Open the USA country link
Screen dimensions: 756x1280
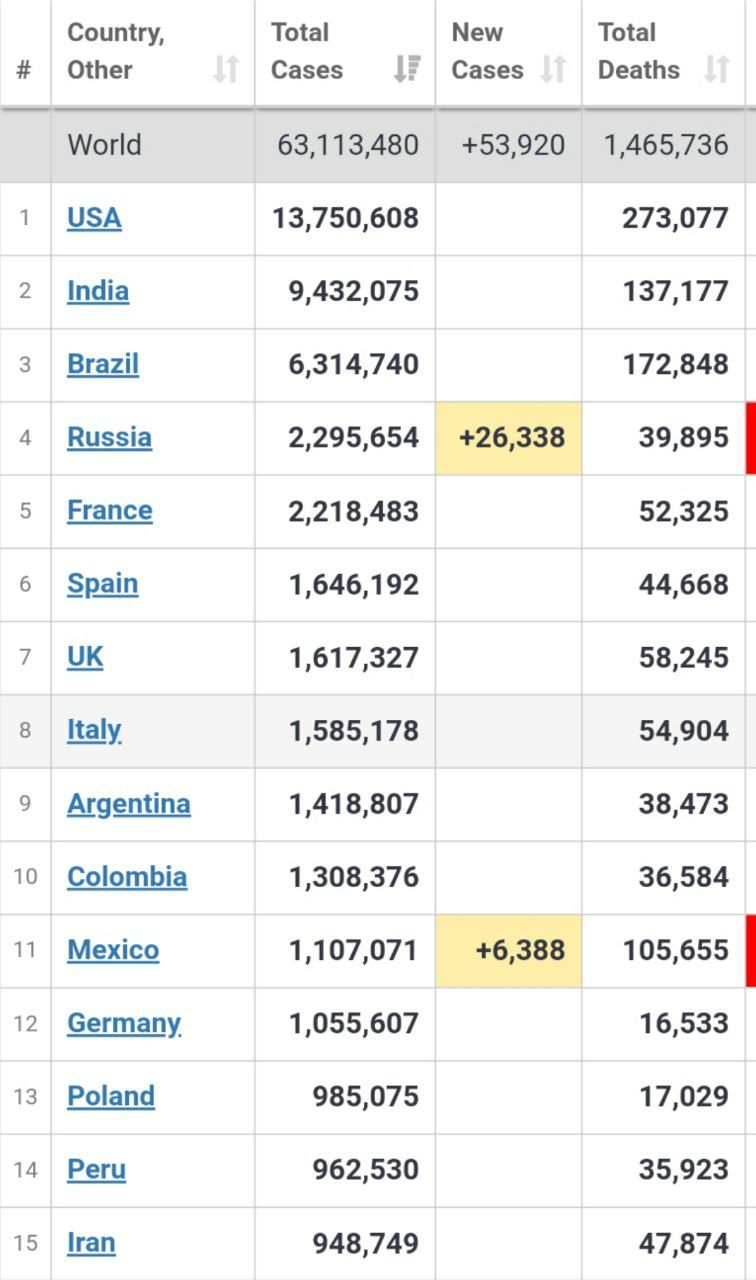coord(94,218)
